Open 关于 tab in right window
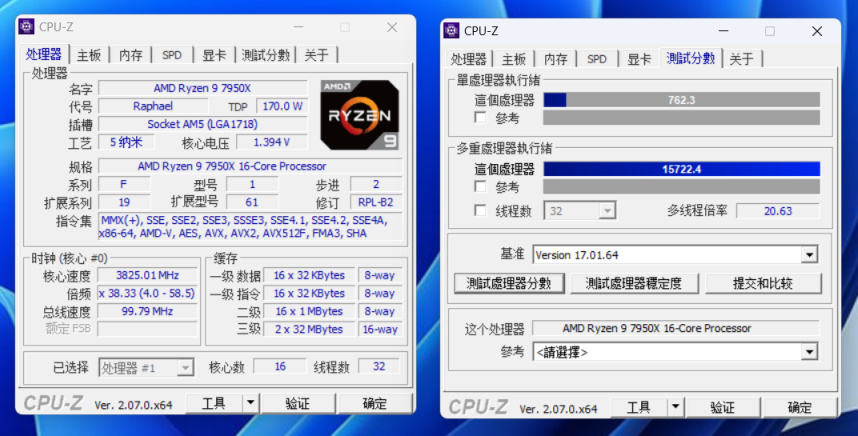The image size is (858, 436). point(741,59)
